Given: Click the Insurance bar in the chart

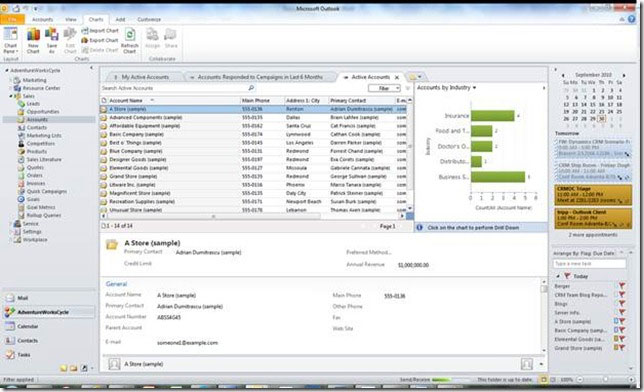Looking at the screenshot, I should point(492,116).
